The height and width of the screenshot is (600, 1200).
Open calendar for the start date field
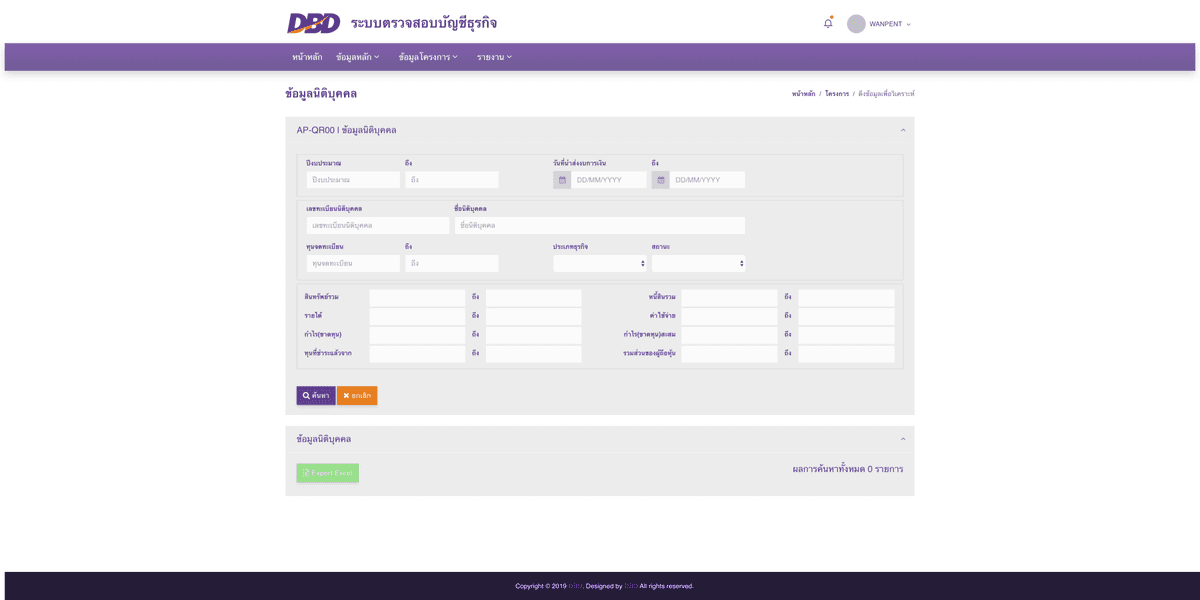pos(562,180)
